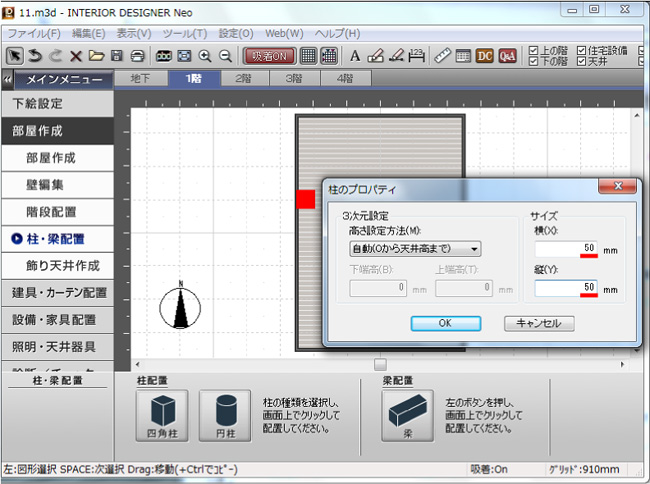Click the open folder icon
The image size is (650, 484).
tap(96, 56)
